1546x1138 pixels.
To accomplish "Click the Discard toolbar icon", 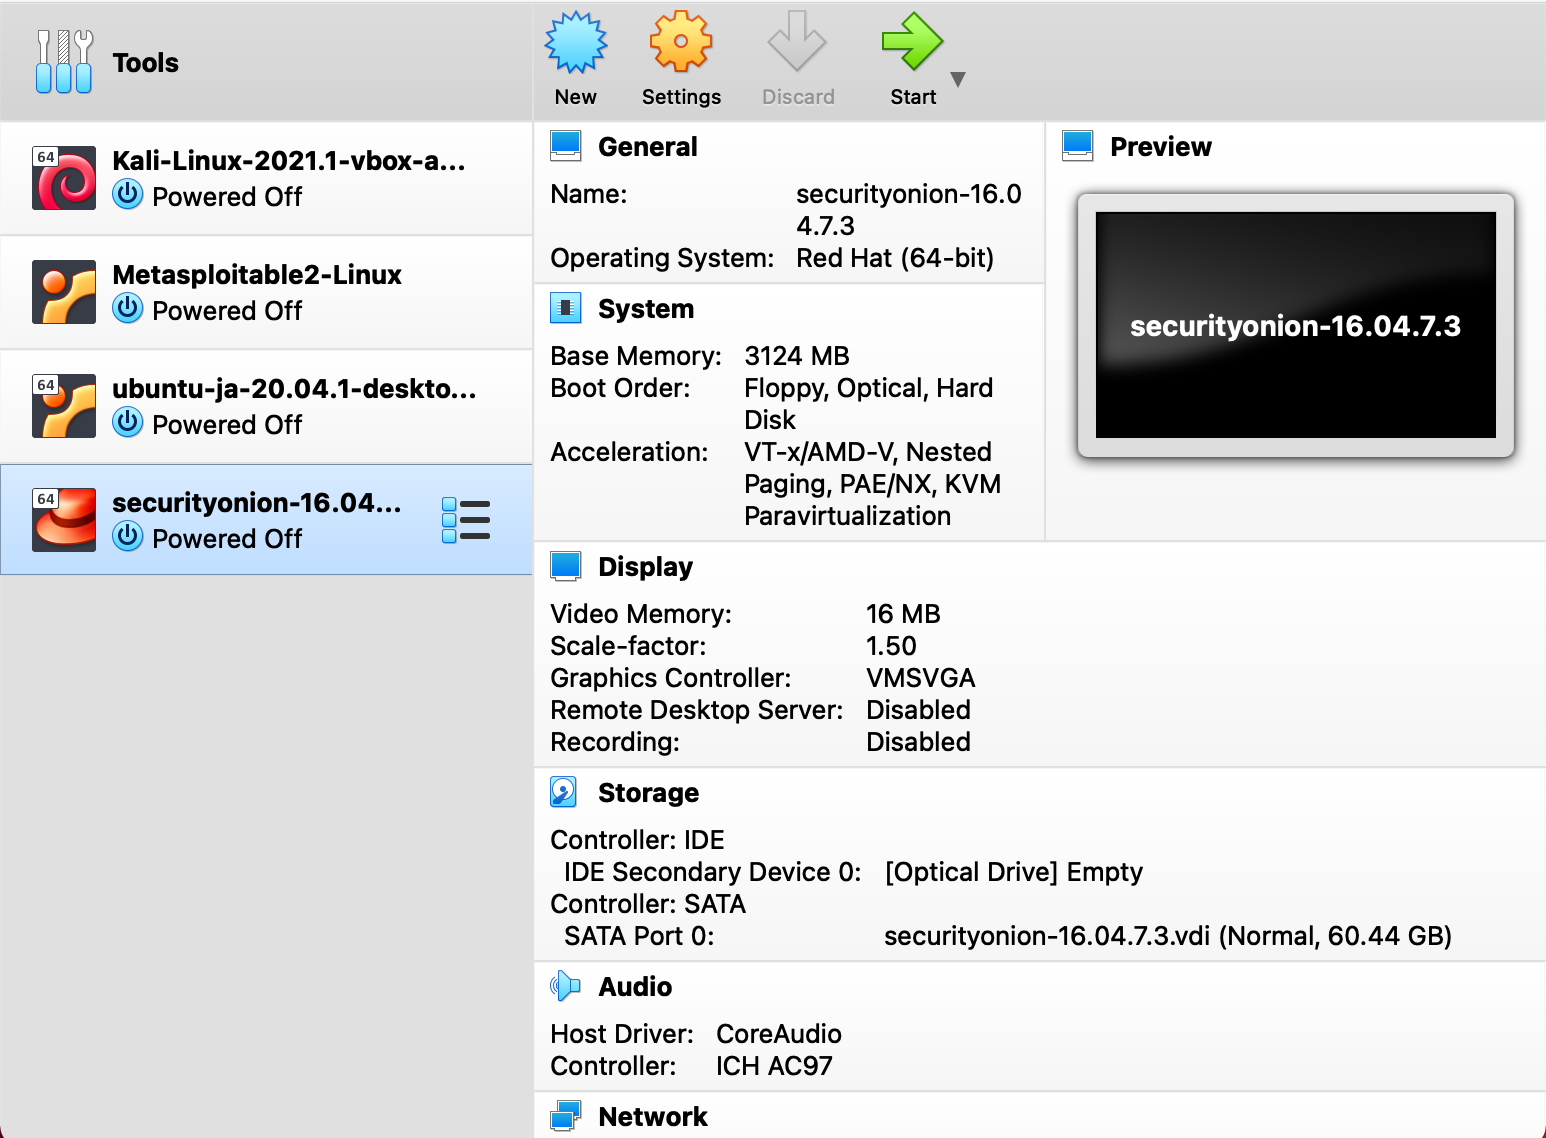I will pos(797,45).
